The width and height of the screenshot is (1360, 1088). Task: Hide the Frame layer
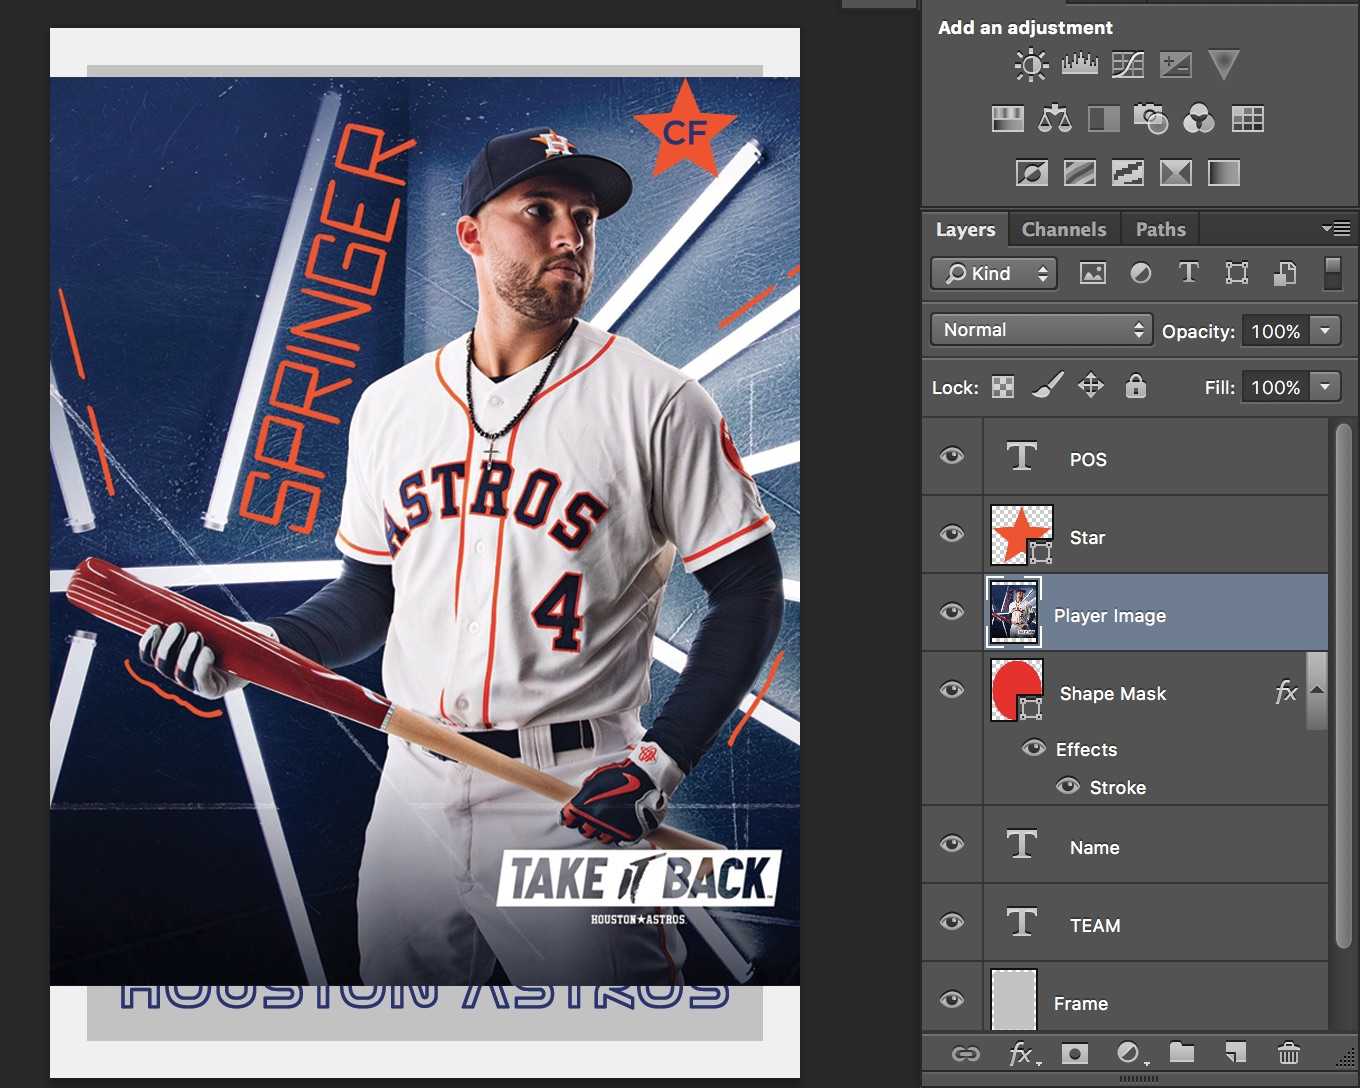pos(952,1000)
